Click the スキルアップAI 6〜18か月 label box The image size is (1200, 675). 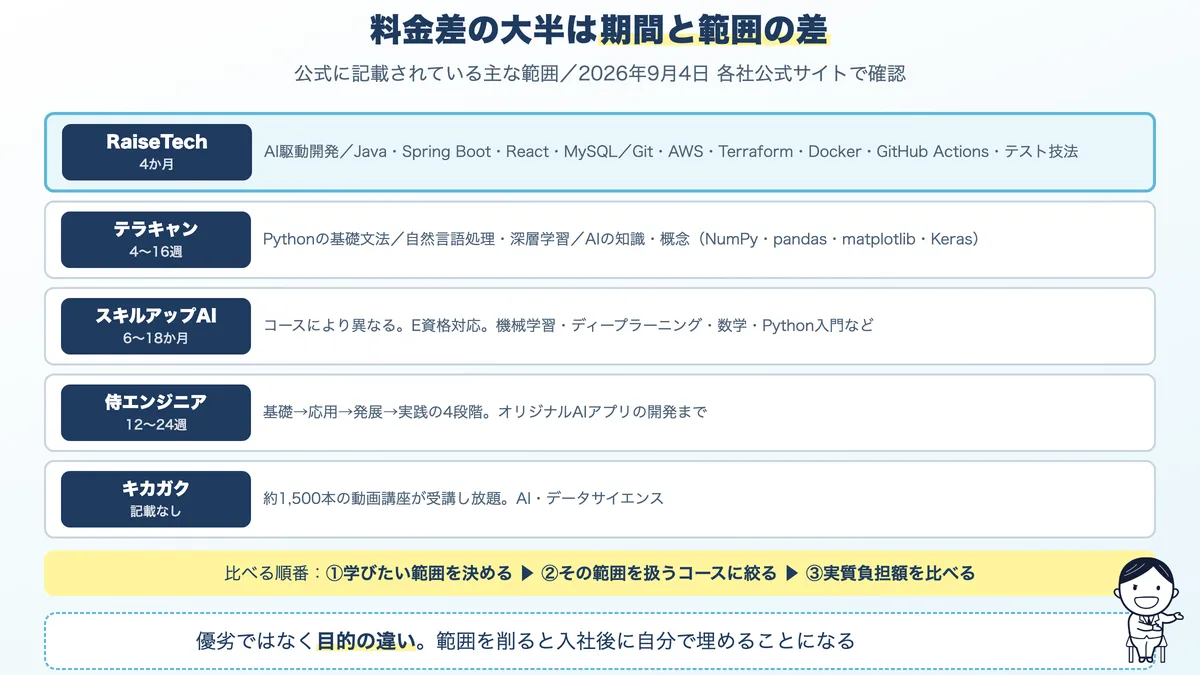tap(156, 326)
